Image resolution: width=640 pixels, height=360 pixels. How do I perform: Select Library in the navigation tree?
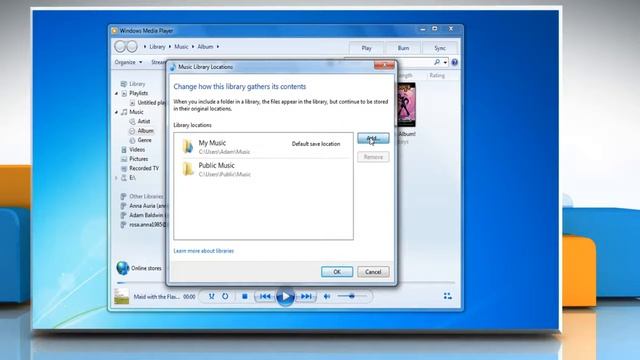[137, 84]
